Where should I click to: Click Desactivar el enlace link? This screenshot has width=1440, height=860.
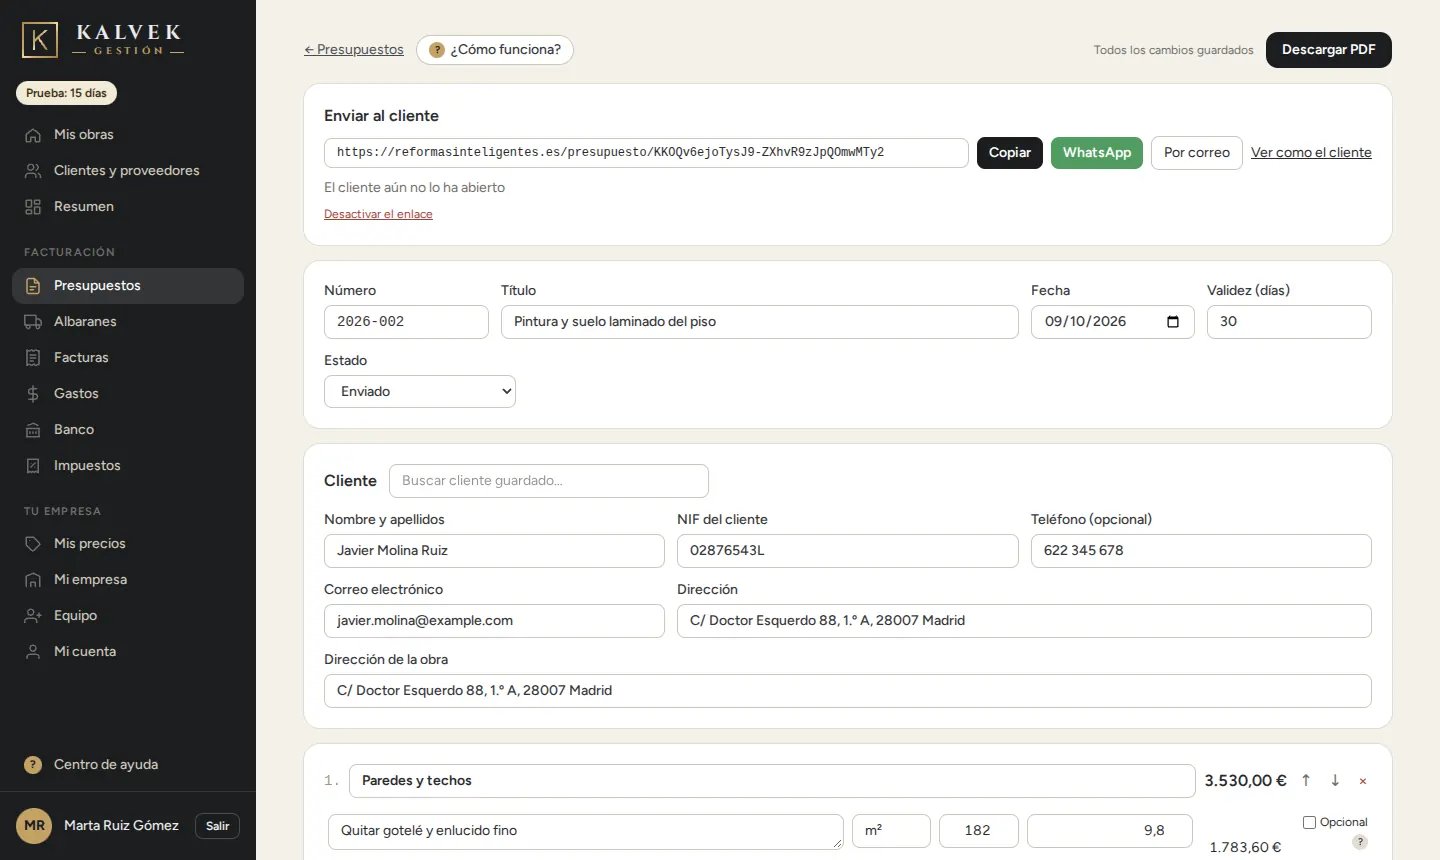click(x=378, y=214)
